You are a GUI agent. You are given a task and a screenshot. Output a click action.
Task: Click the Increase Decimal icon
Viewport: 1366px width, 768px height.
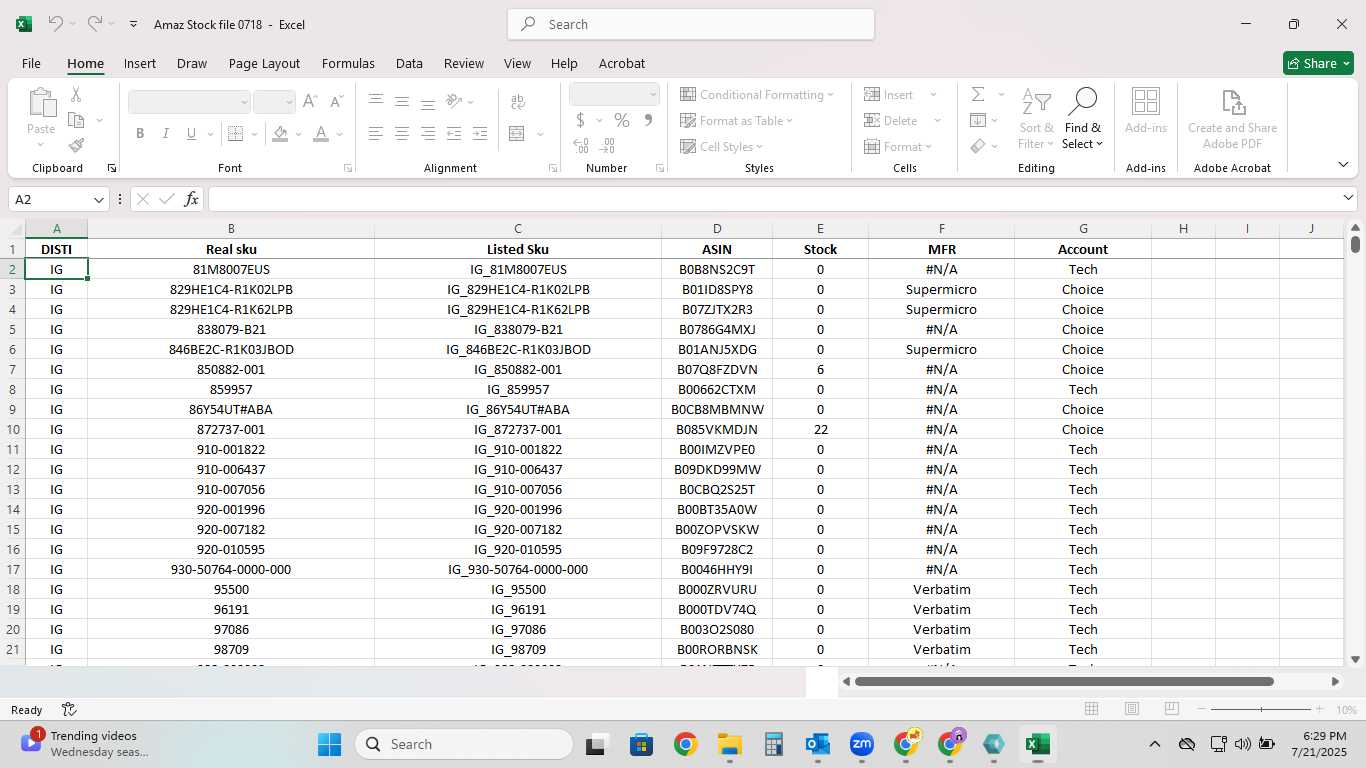click(582, 146)
